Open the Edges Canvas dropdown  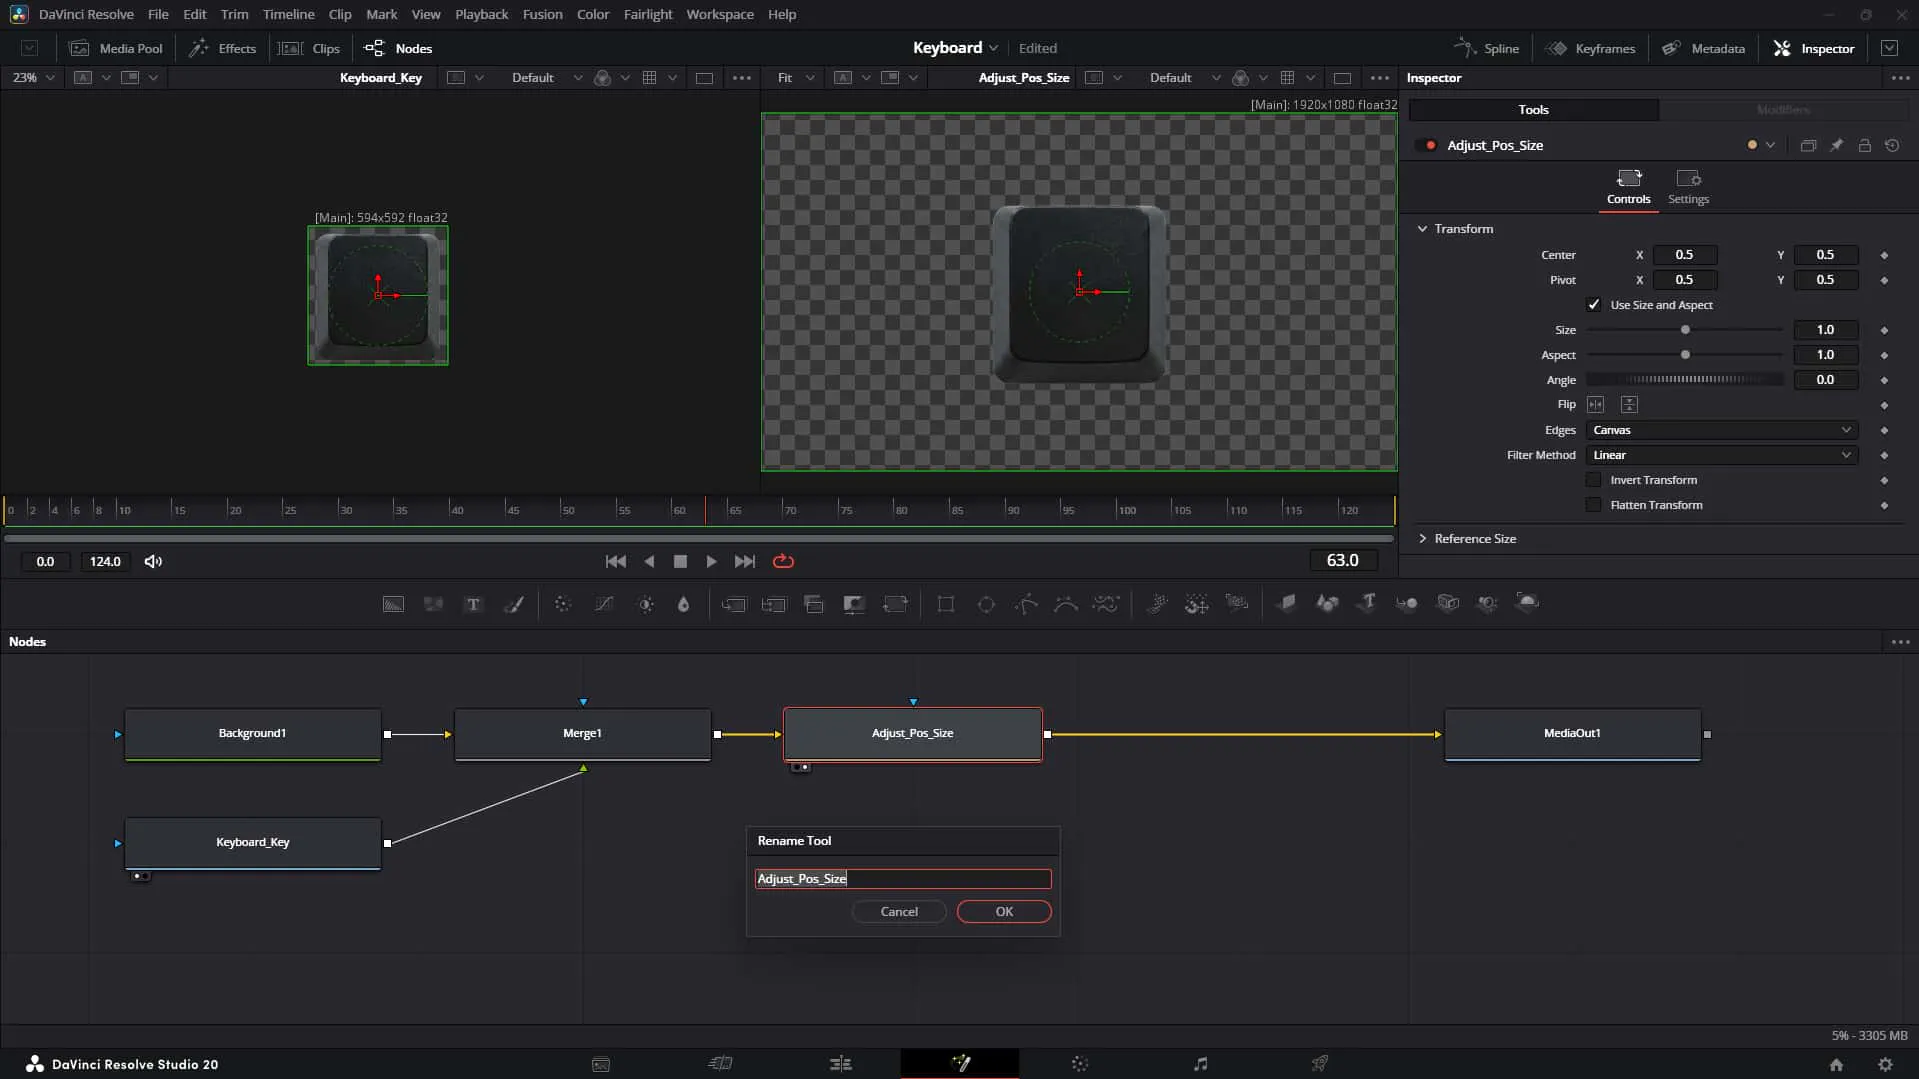[x=1722, y=430]
